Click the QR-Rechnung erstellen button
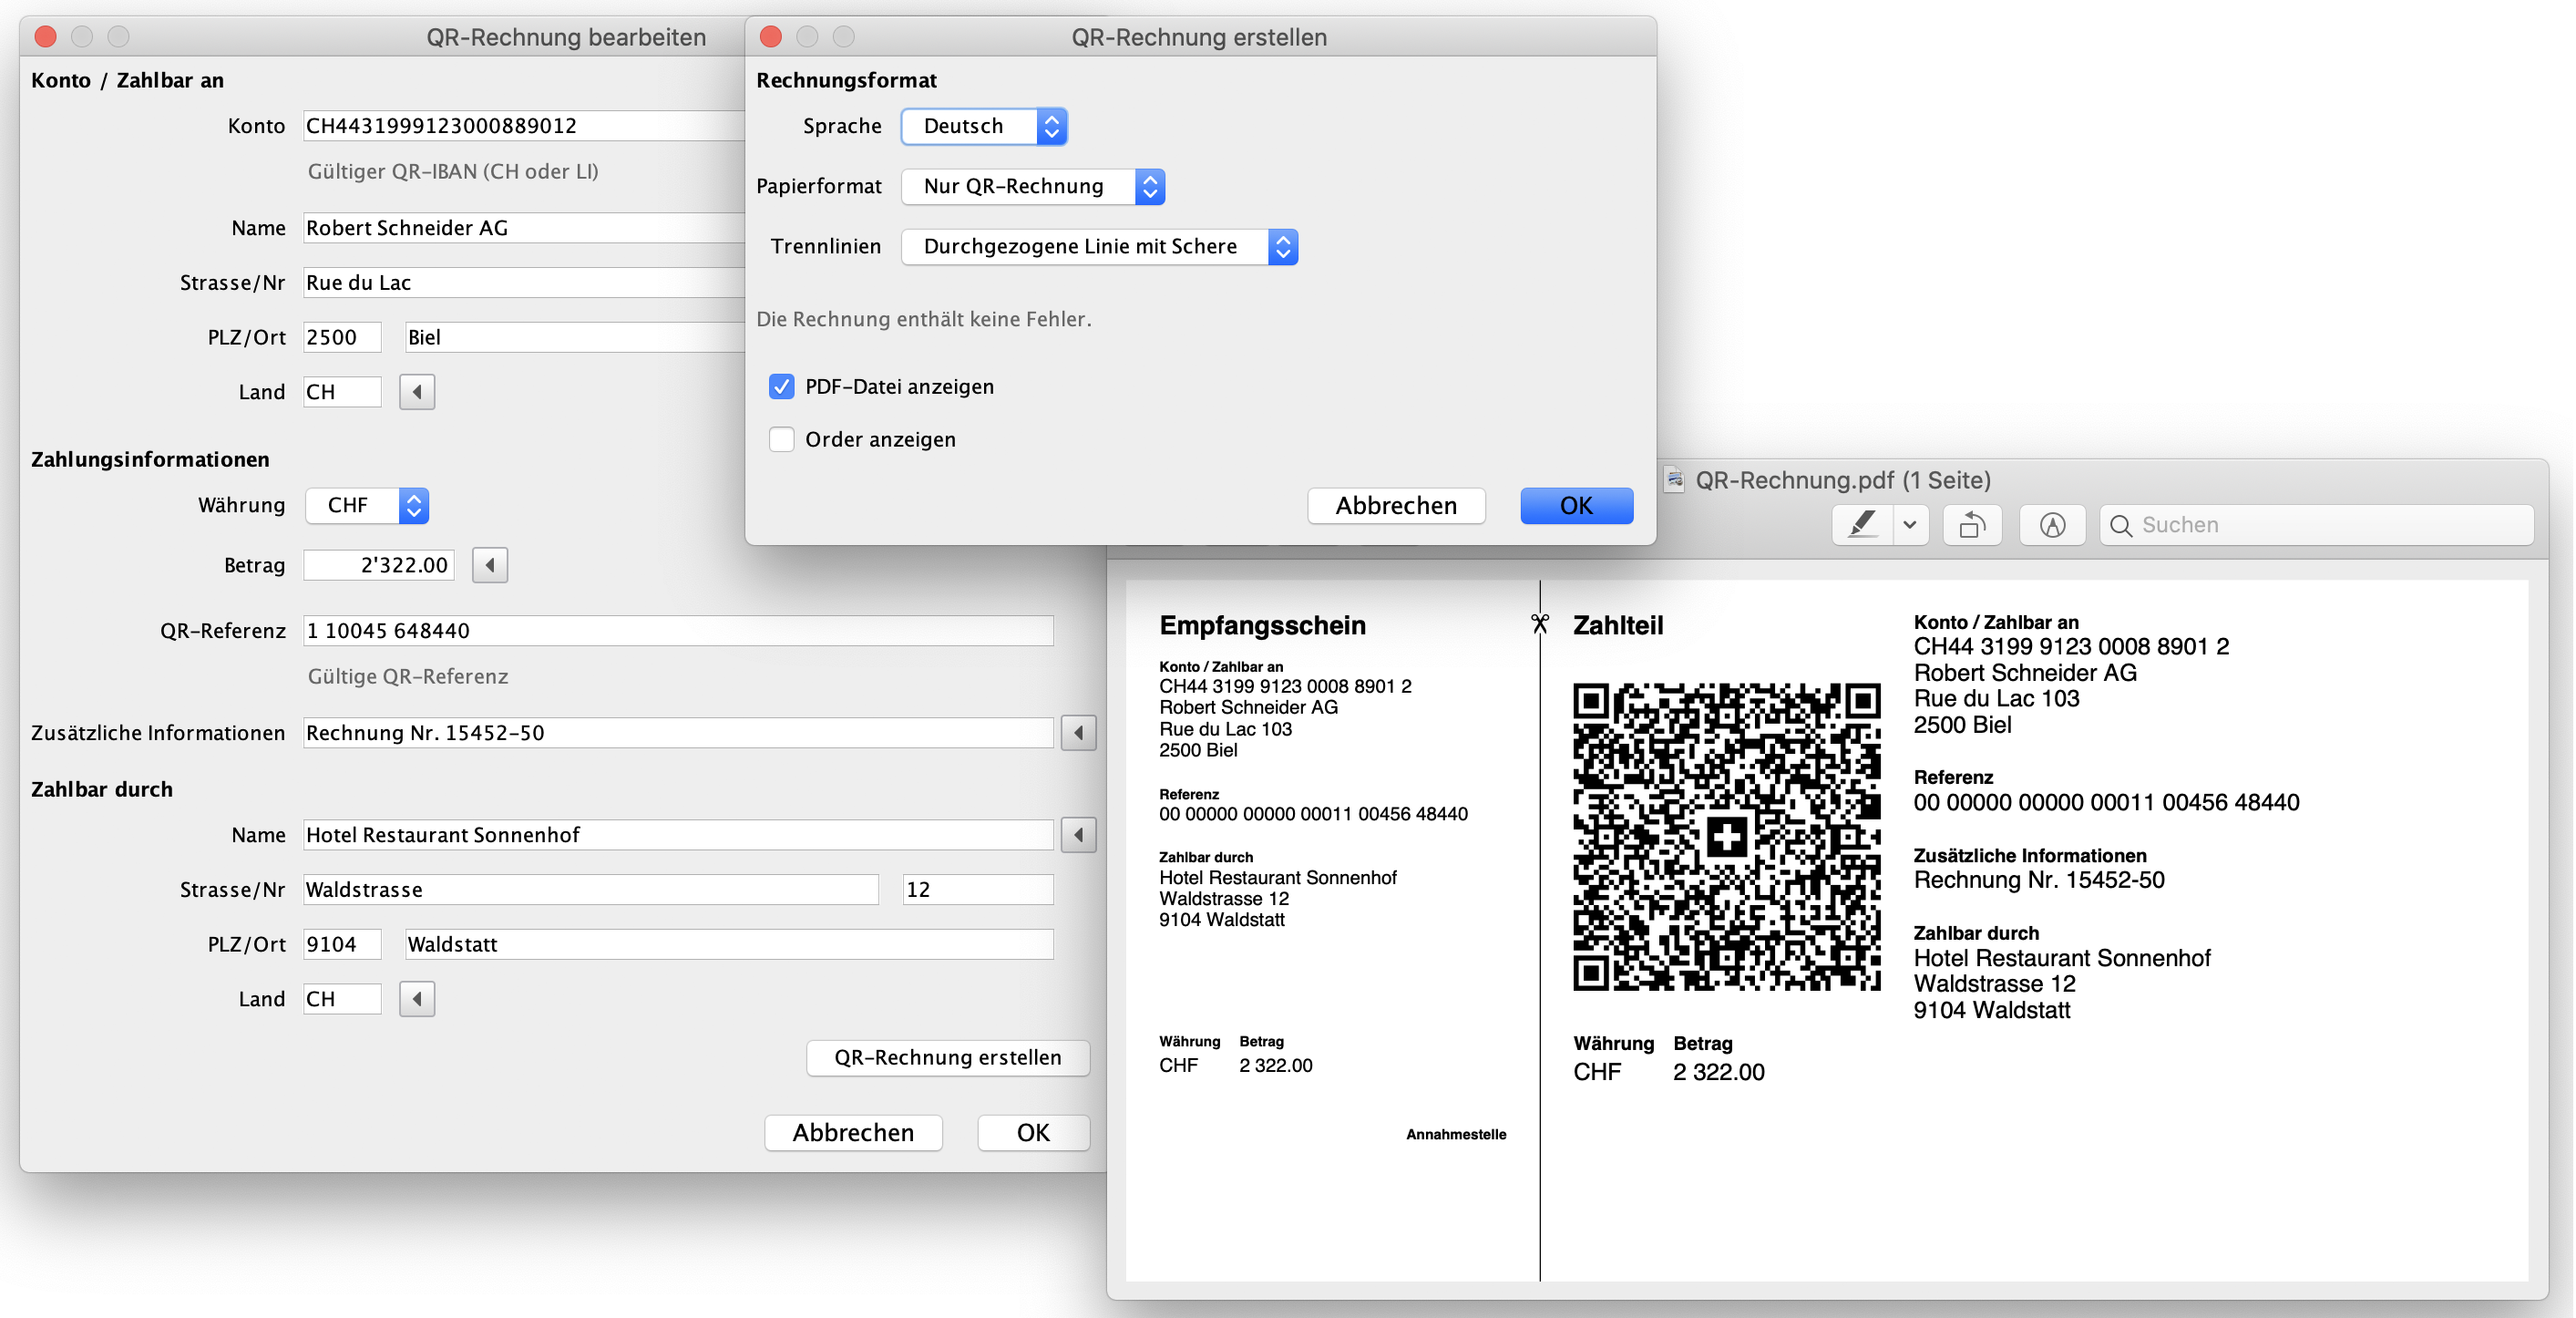 pos(948,1058)
